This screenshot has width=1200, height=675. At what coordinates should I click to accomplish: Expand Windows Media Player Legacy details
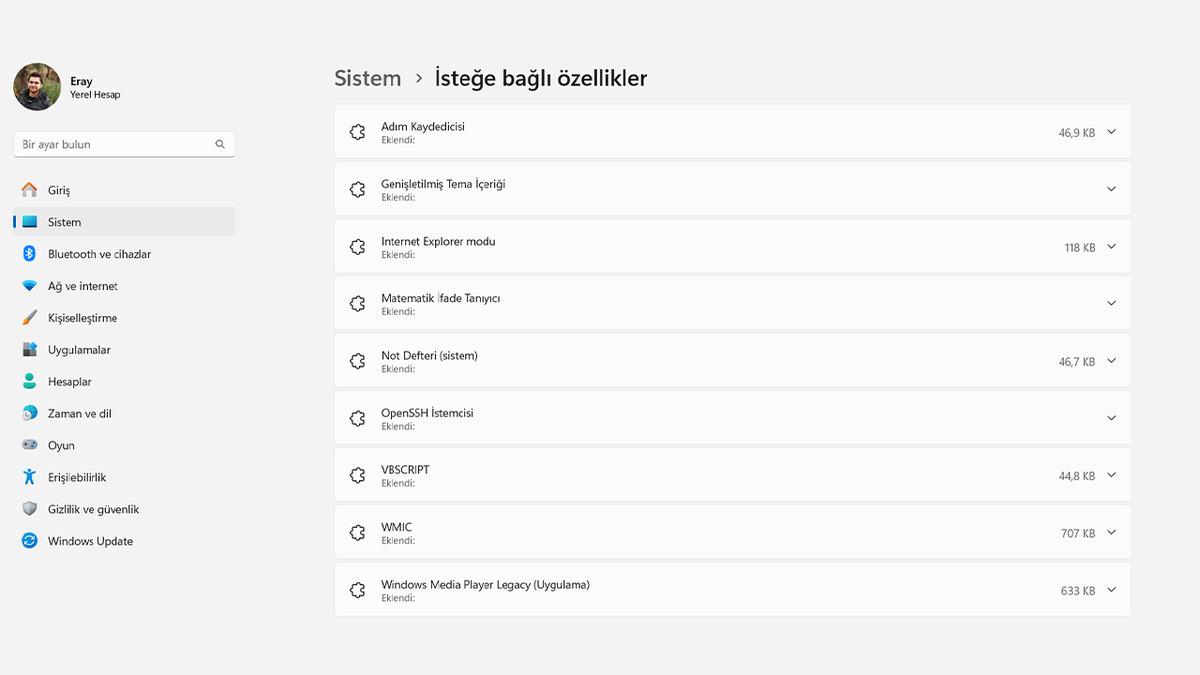pyautogui.click(x=1111, y=589)
